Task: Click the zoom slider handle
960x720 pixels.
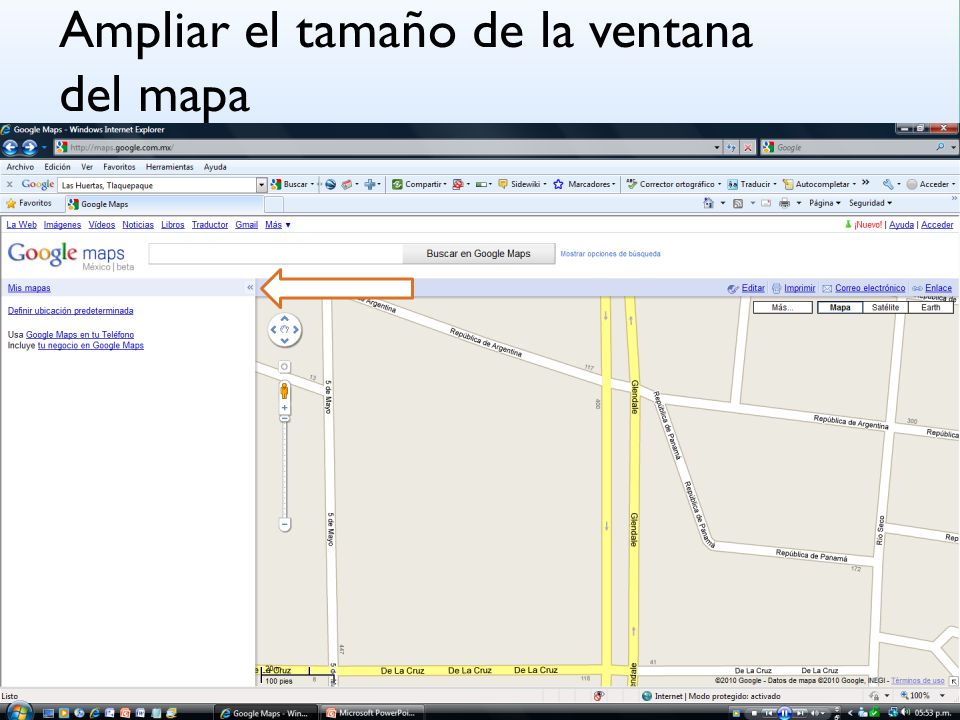Action: tap(285, 419)
